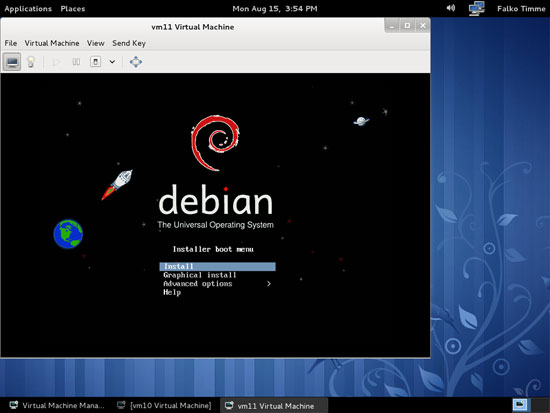Screen dimensions: 550x413
Task: Open the Send Key menu
Action: [129, 43]
